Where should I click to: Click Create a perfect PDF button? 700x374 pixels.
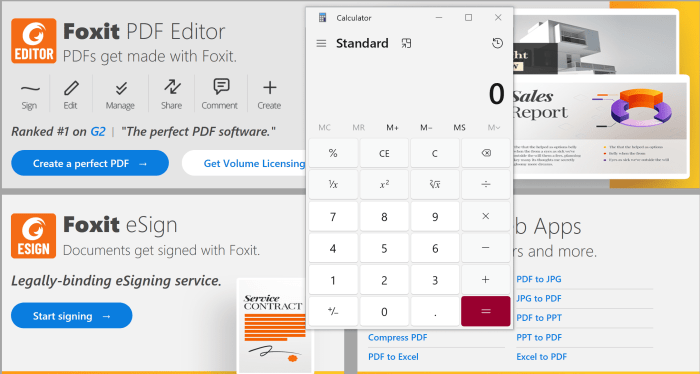point(90,163)
